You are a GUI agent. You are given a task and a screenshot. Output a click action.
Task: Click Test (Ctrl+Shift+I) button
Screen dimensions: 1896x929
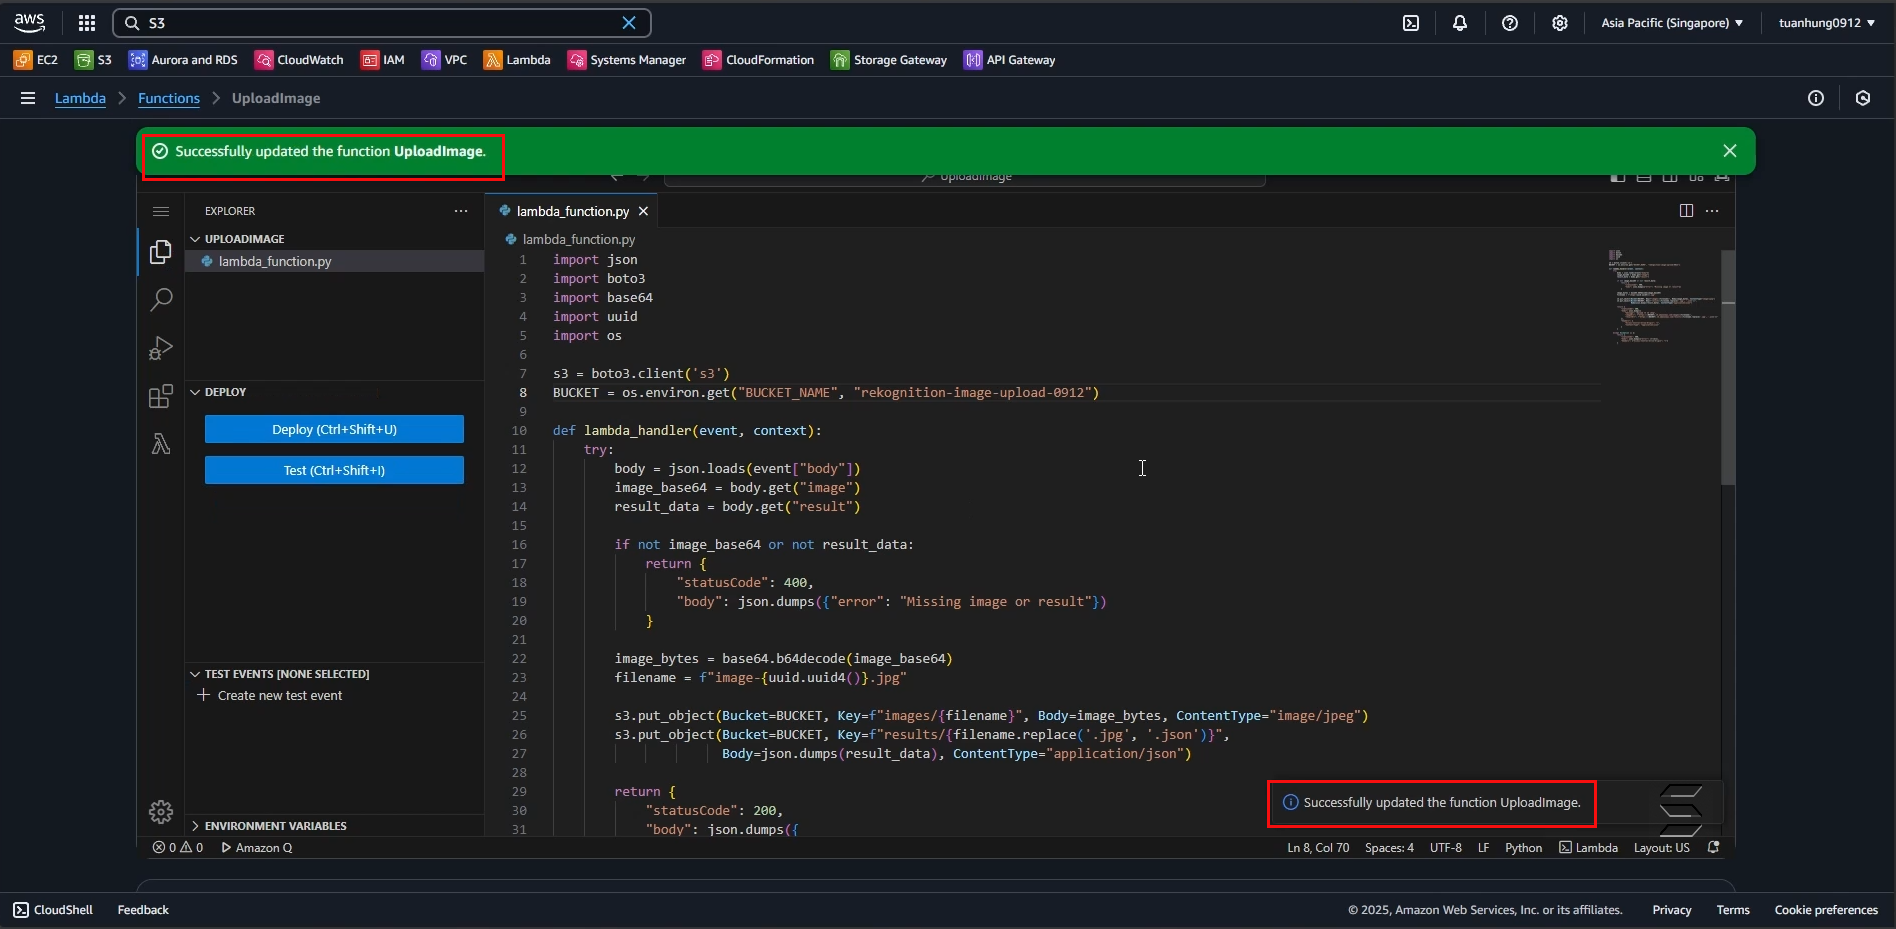point(334,470)
